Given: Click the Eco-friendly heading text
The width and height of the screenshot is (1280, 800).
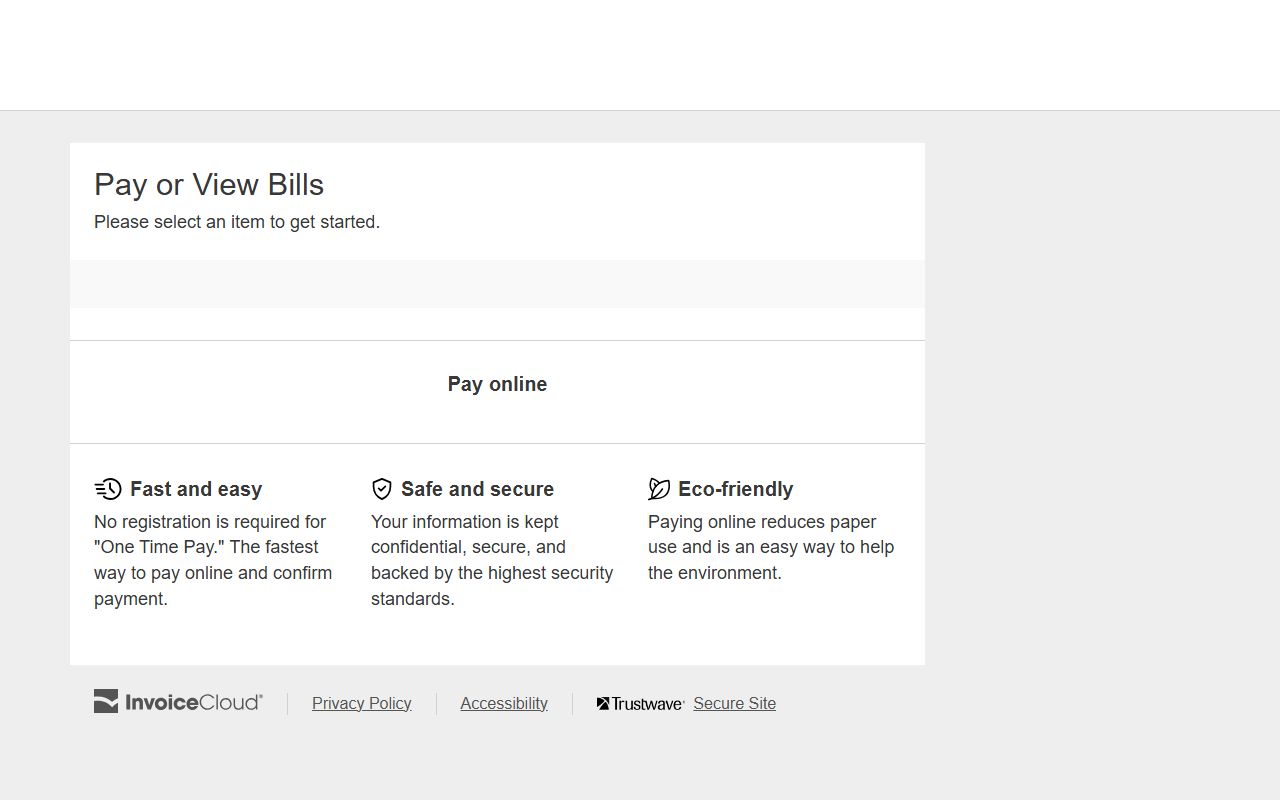Looking at the screenshot, I should [735, 489].
